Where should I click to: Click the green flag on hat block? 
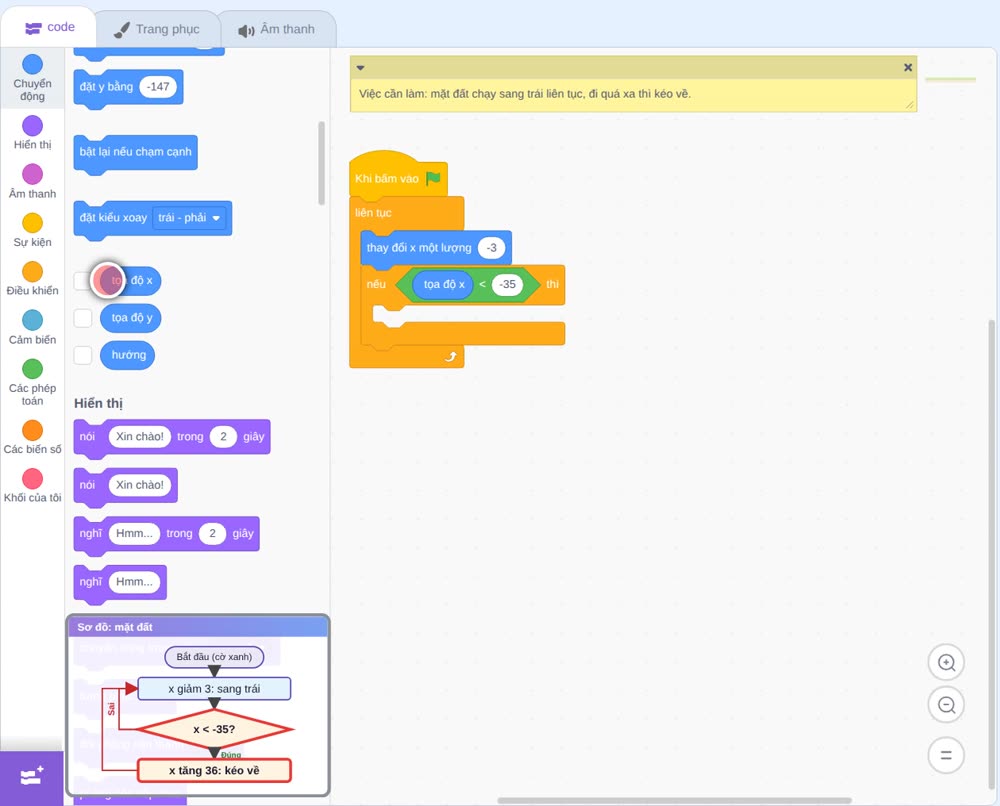pyautogui.click(x=434, y=178)
